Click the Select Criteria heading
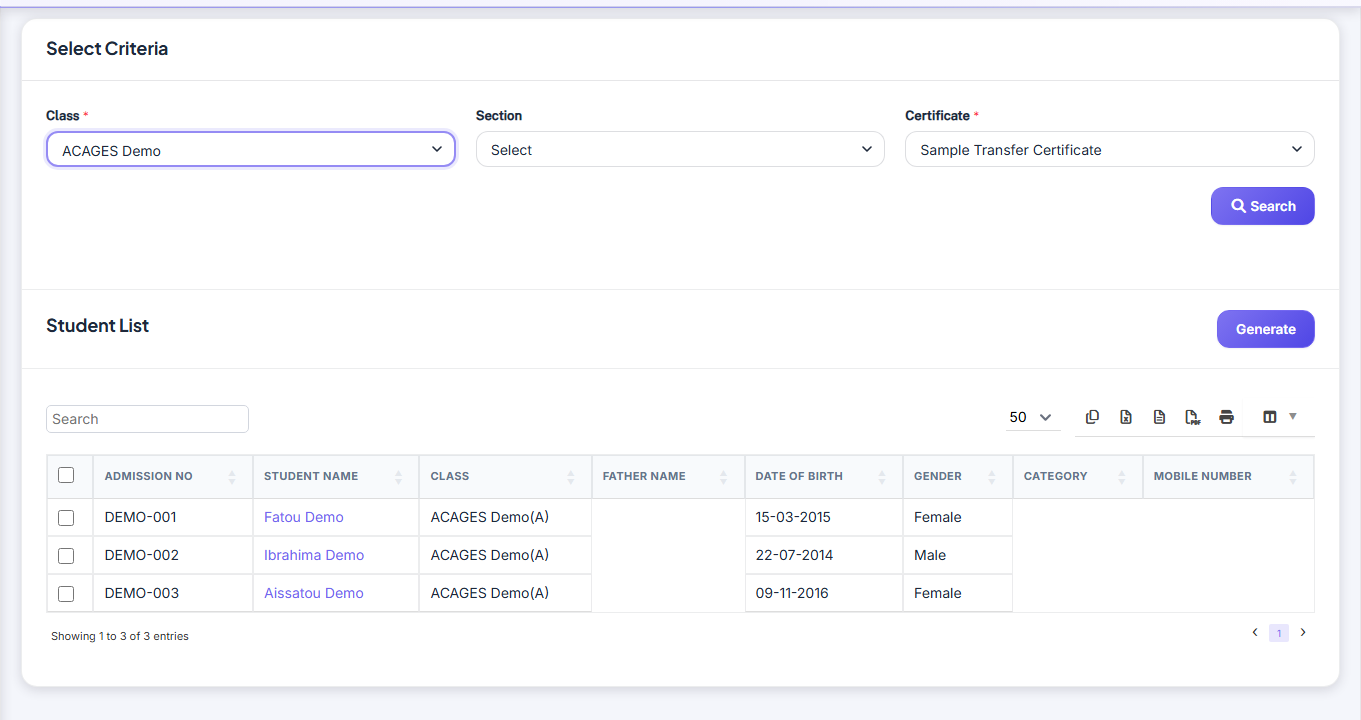Image resolution: width=1361 pixels, height=720 pixels. click(107, 49)
